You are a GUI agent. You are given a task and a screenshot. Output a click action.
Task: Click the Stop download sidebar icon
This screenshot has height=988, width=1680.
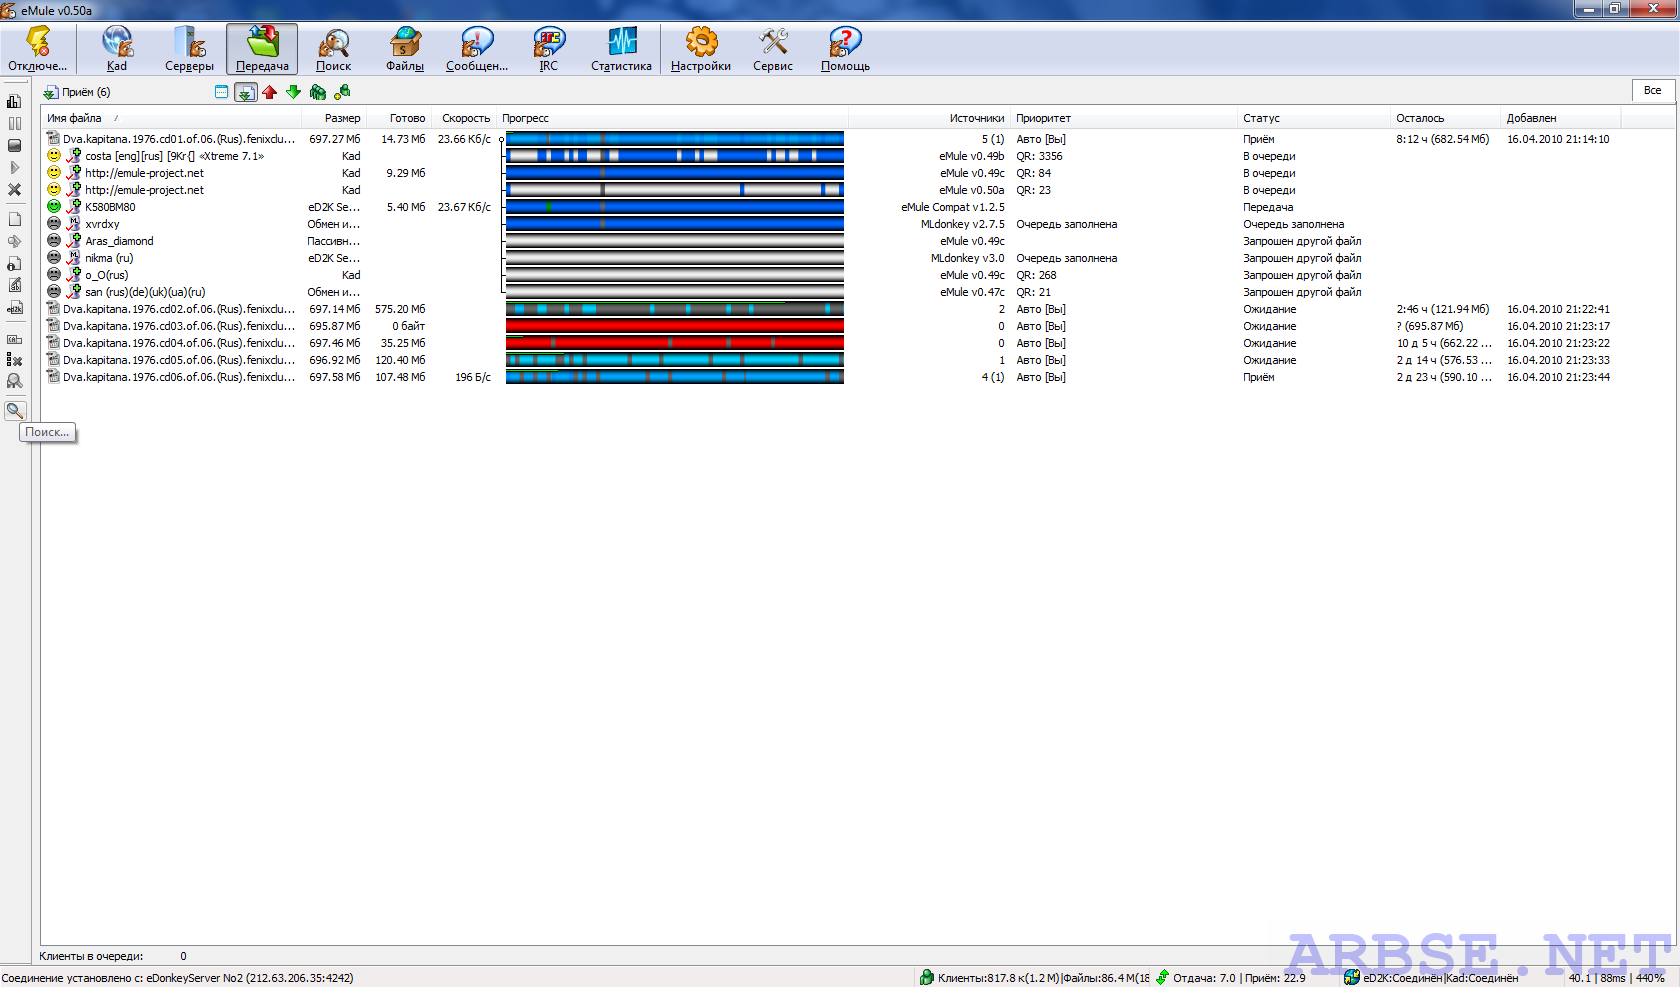click(x=14, y=145)
